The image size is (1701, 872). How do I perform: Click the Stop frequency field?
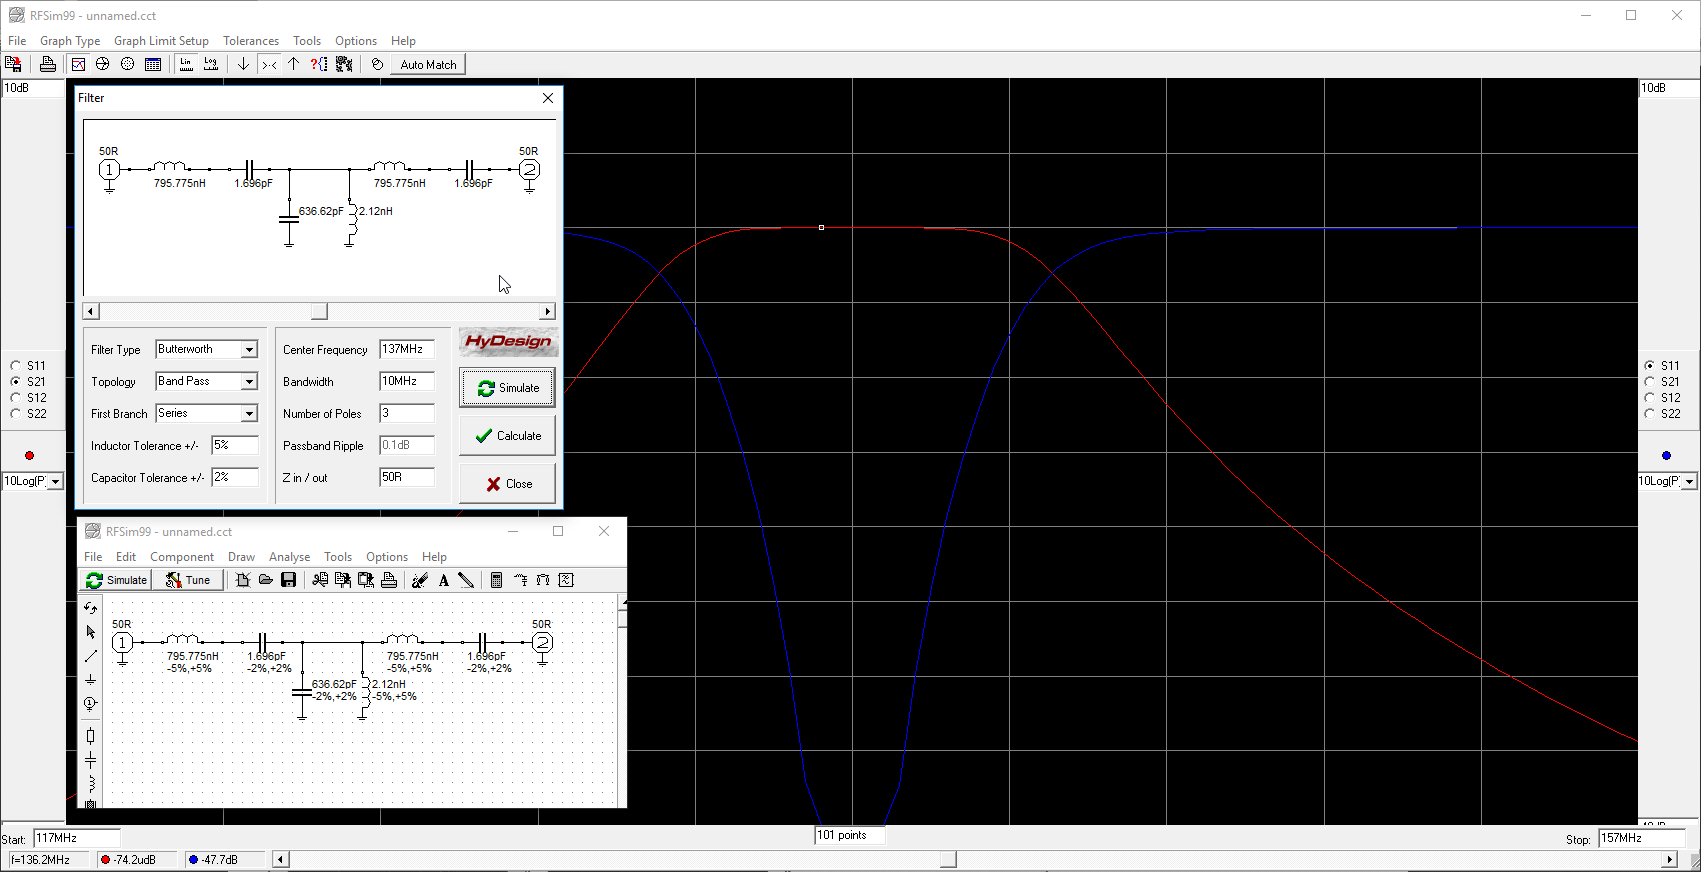tap(1640, 838)
